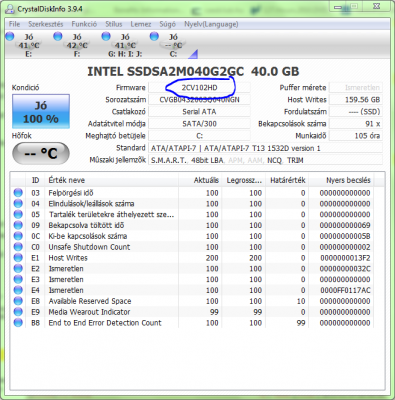Image resolution: width=395 pixels, height=400 pixels.
Task: Select the Available Reserved Space attribute name
Action: pyautogui.click(x=90, y=301)
